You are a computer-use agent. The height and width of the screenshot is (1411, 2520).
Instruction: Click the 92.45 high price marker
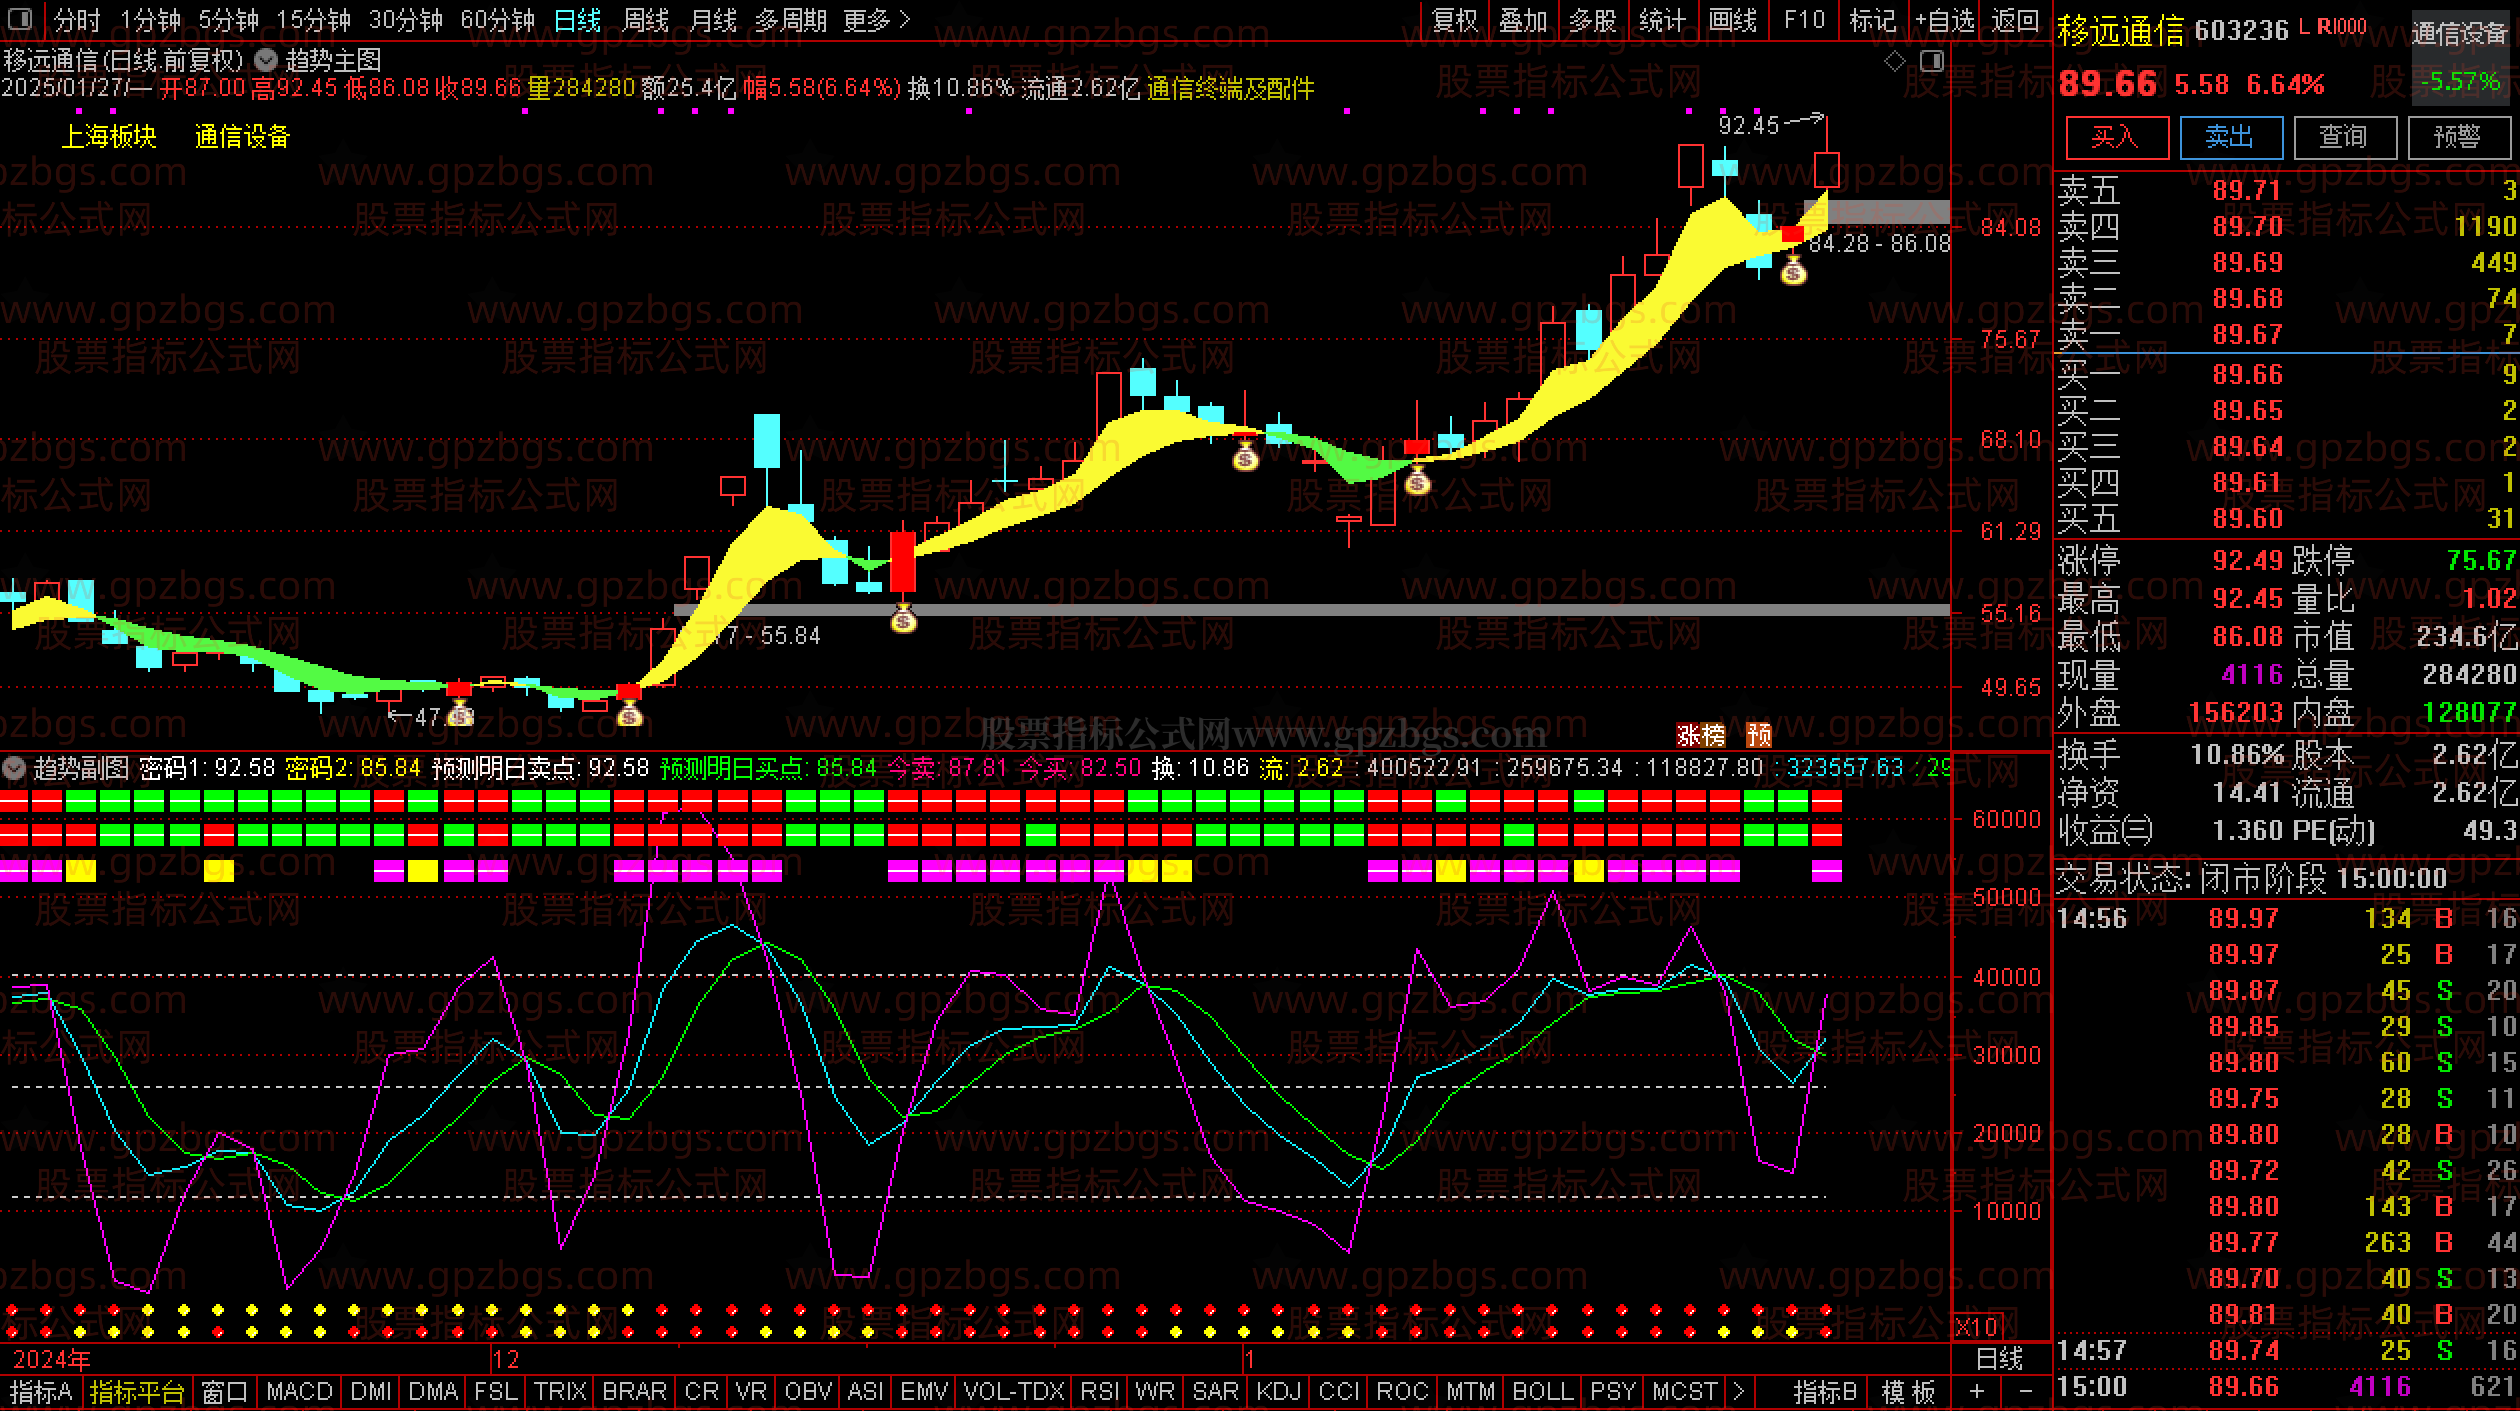[x=1749, y=125]
